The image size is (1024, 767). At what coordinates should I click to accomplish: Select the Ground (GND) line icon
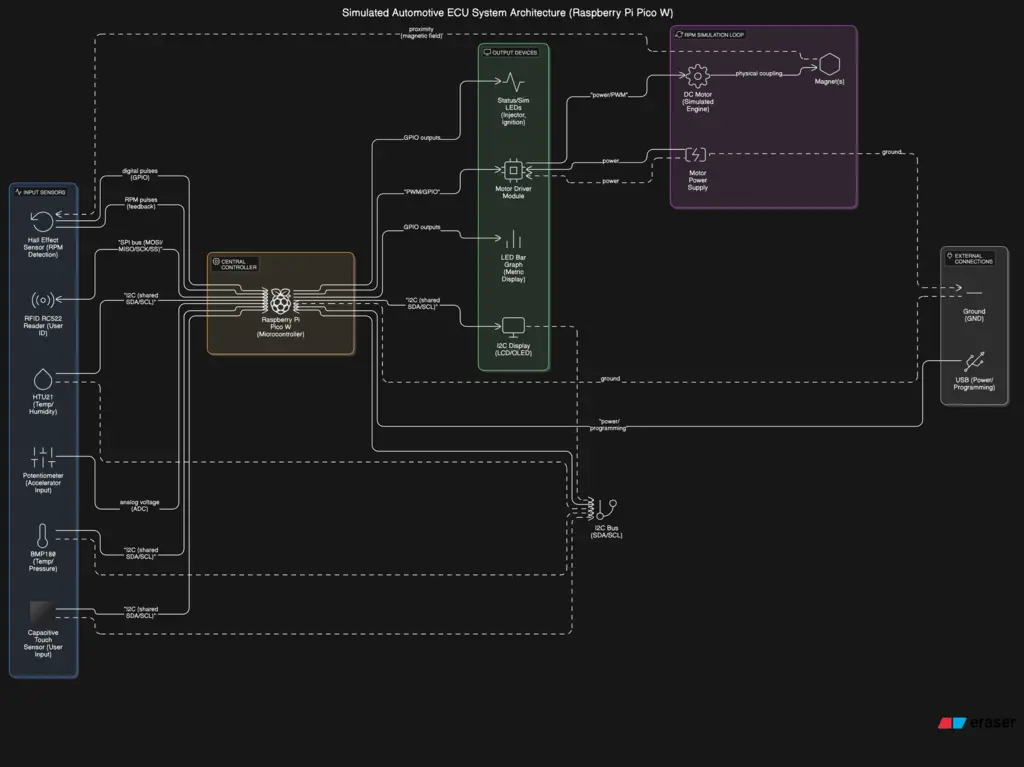(x=974, y=292)
